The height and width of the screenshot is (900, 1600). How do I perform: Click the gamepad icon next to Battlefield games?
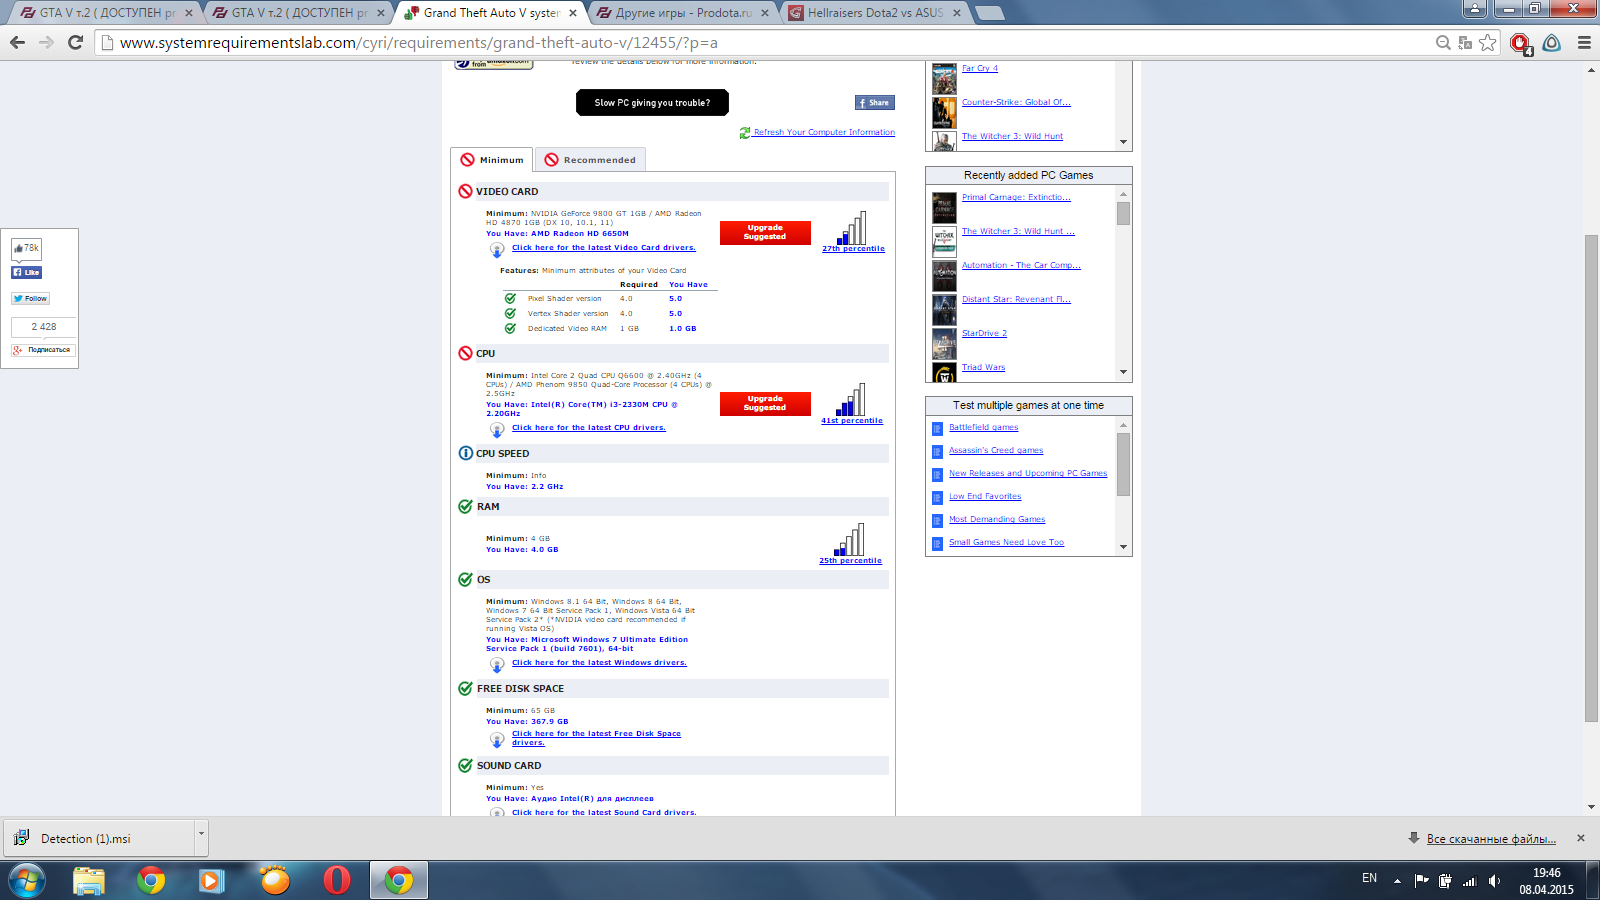click(937, 427)
